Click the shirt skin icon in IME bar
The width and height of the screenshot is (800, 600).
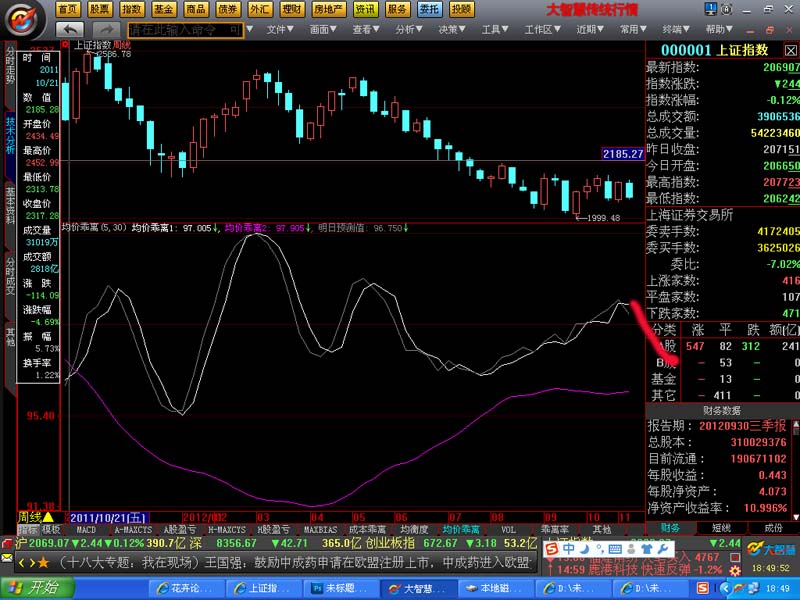(646, 549)
